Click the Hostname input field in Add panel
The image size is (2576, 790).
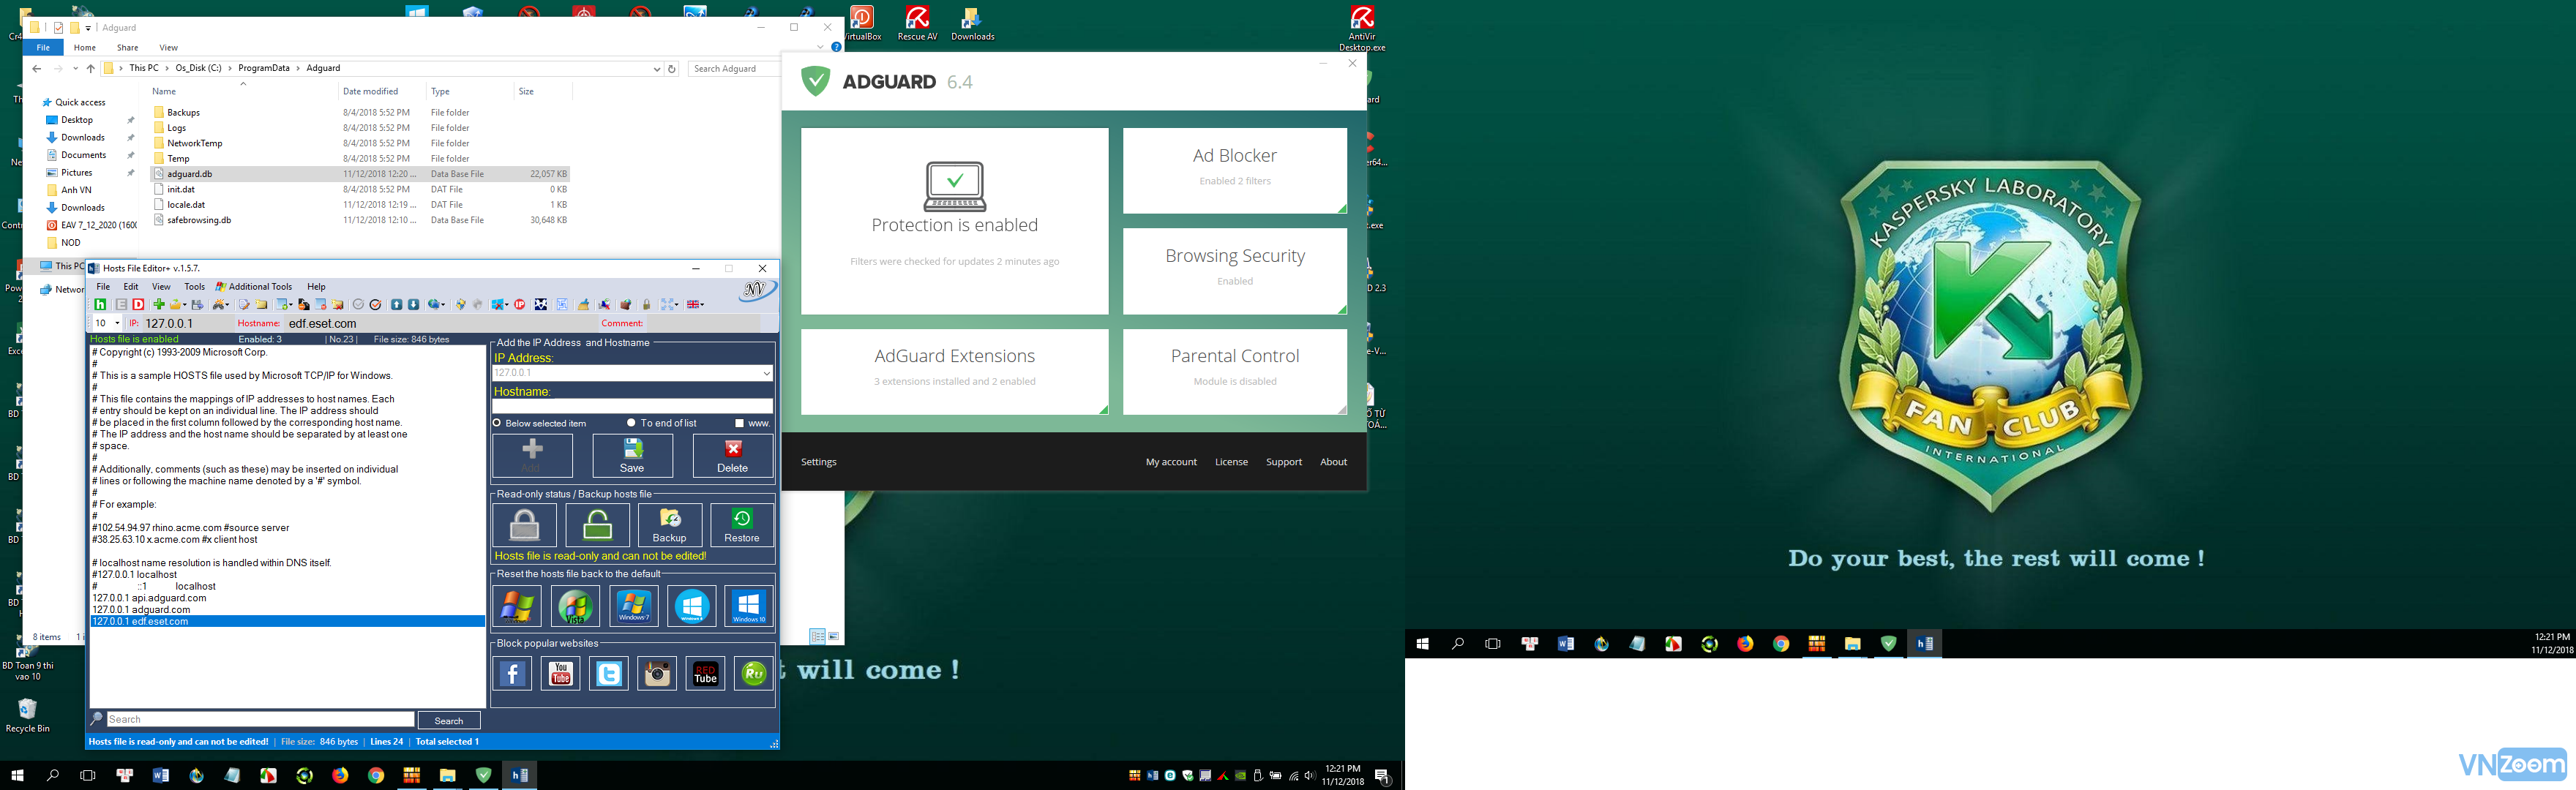[x=632, y=407]
